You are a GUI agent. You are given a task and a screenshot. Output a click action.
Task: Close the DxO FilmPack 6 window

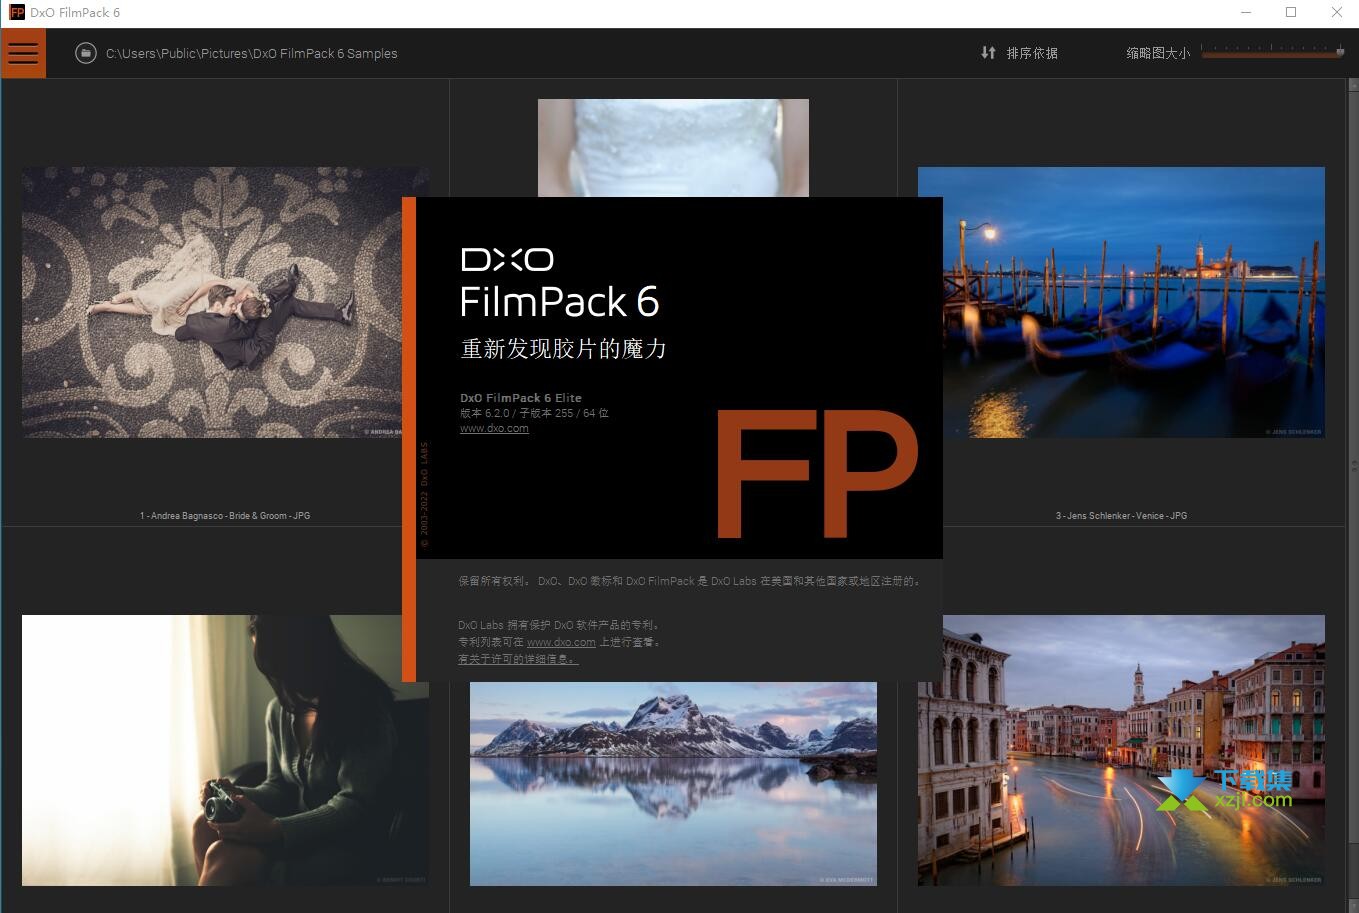coord(1337,13)
